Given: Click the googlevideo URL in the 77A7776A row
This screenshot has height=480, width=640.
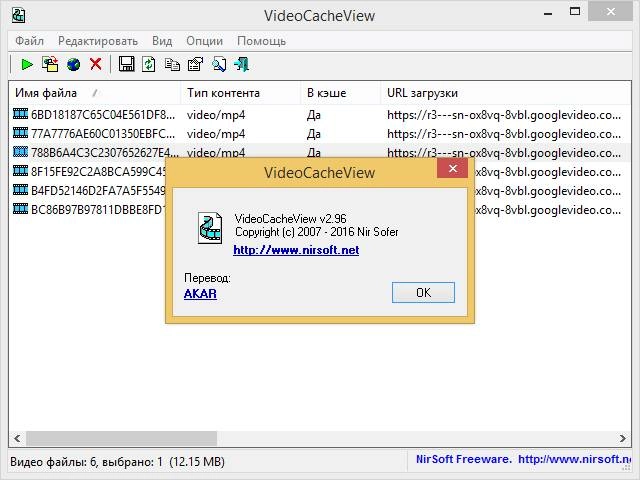Looking at the screenshot, I should [504, 134].
